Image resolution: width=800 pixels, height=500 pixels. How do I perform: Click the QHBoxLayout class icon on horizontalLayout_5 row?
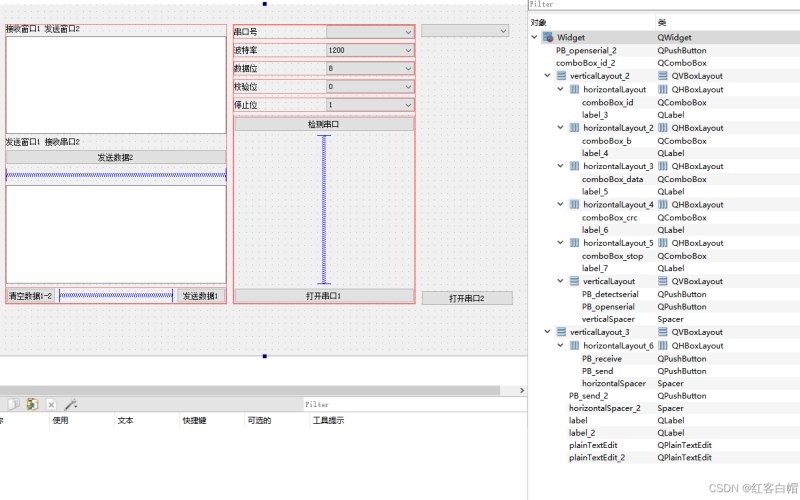663,242
